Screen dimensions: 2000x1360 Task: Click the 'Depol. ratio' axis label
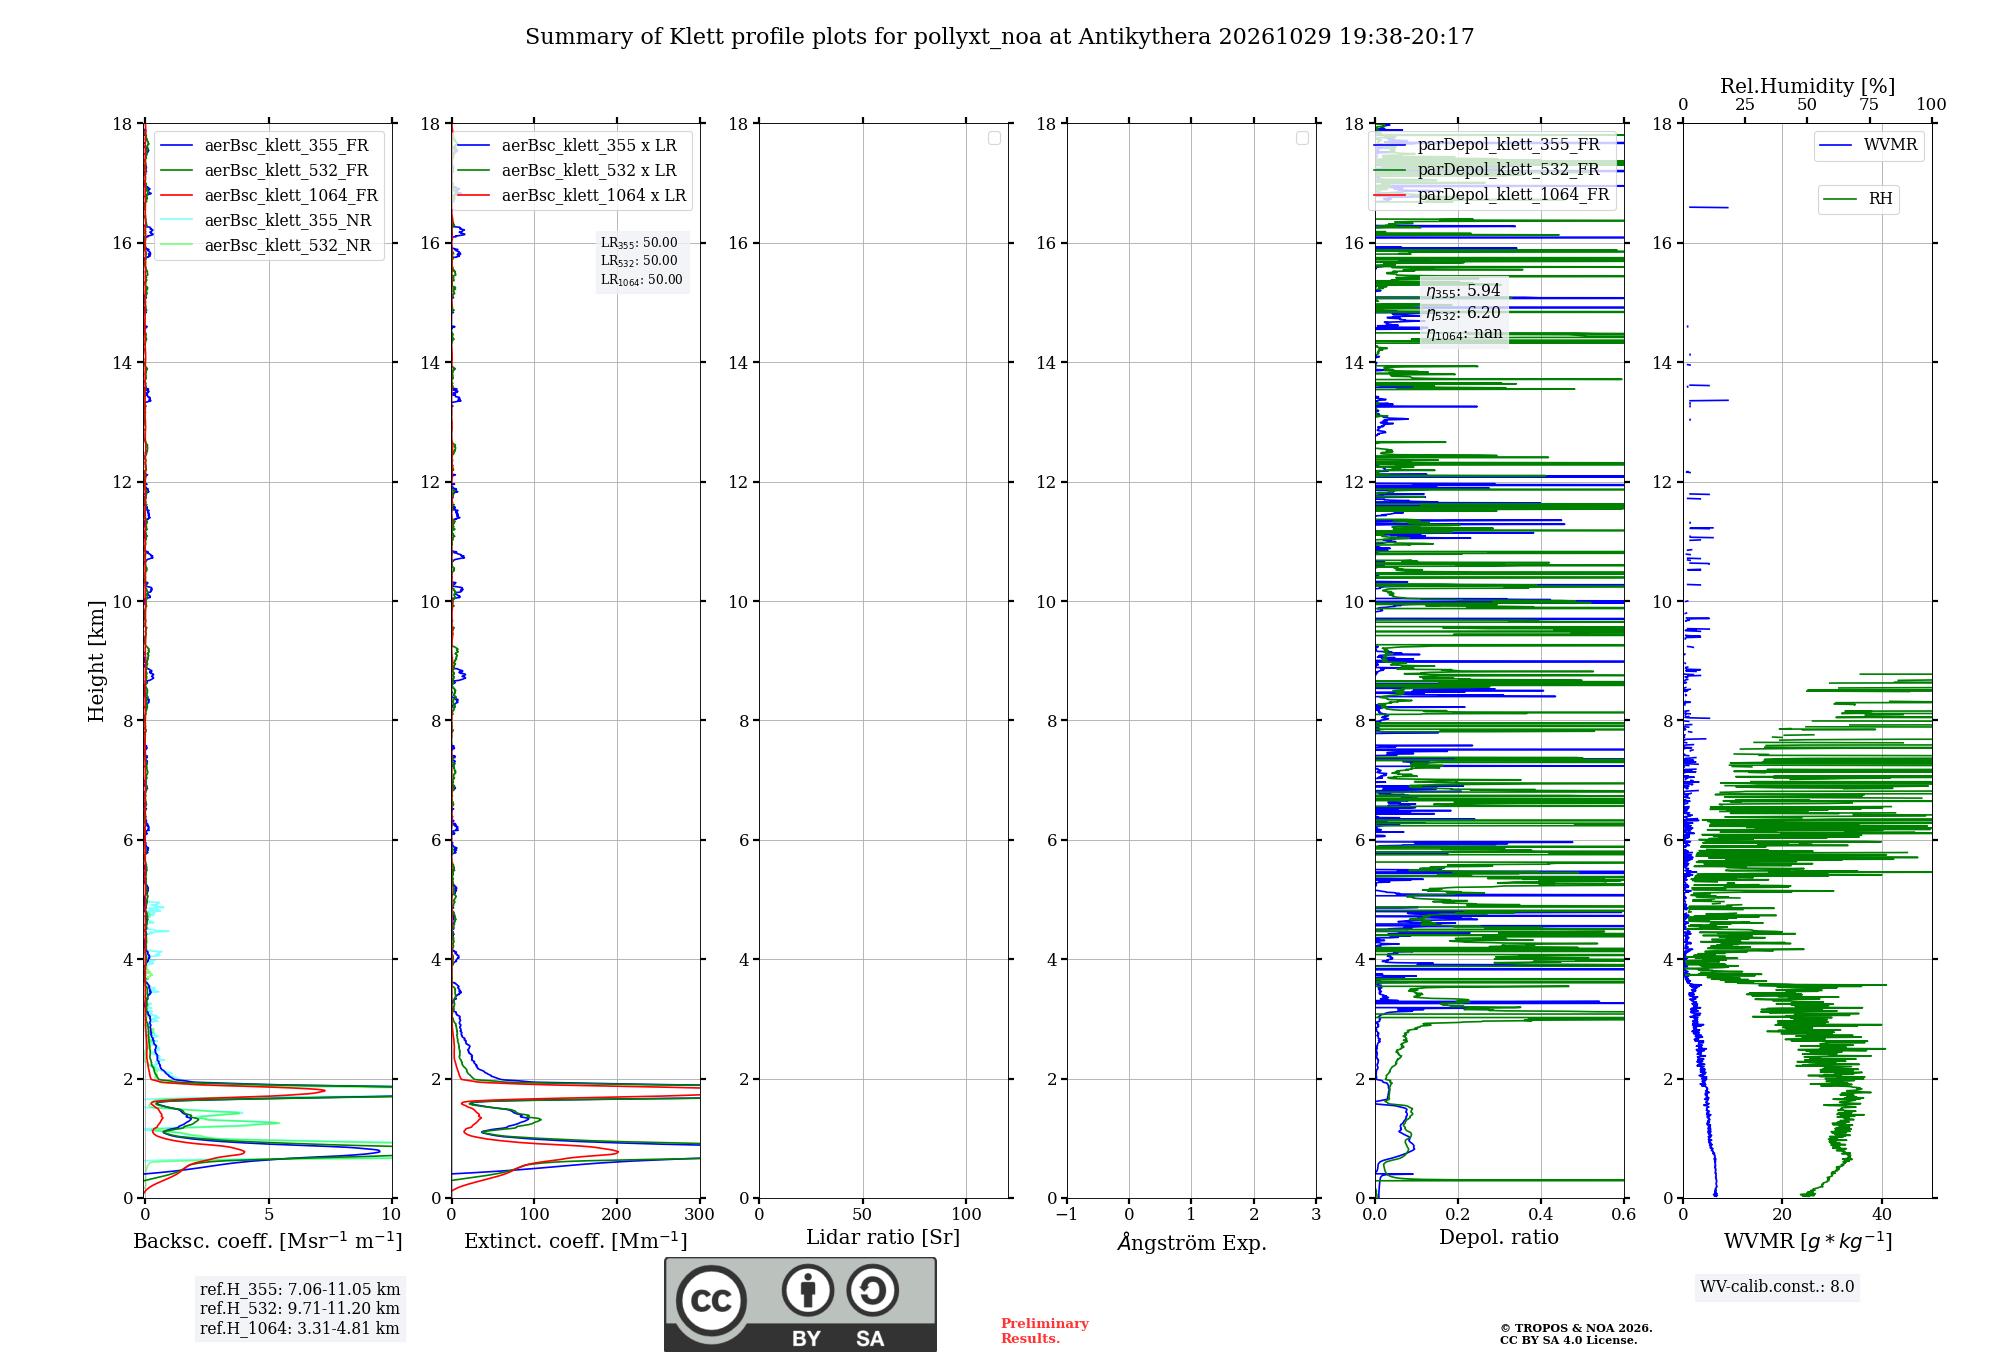point(1499,1238)
